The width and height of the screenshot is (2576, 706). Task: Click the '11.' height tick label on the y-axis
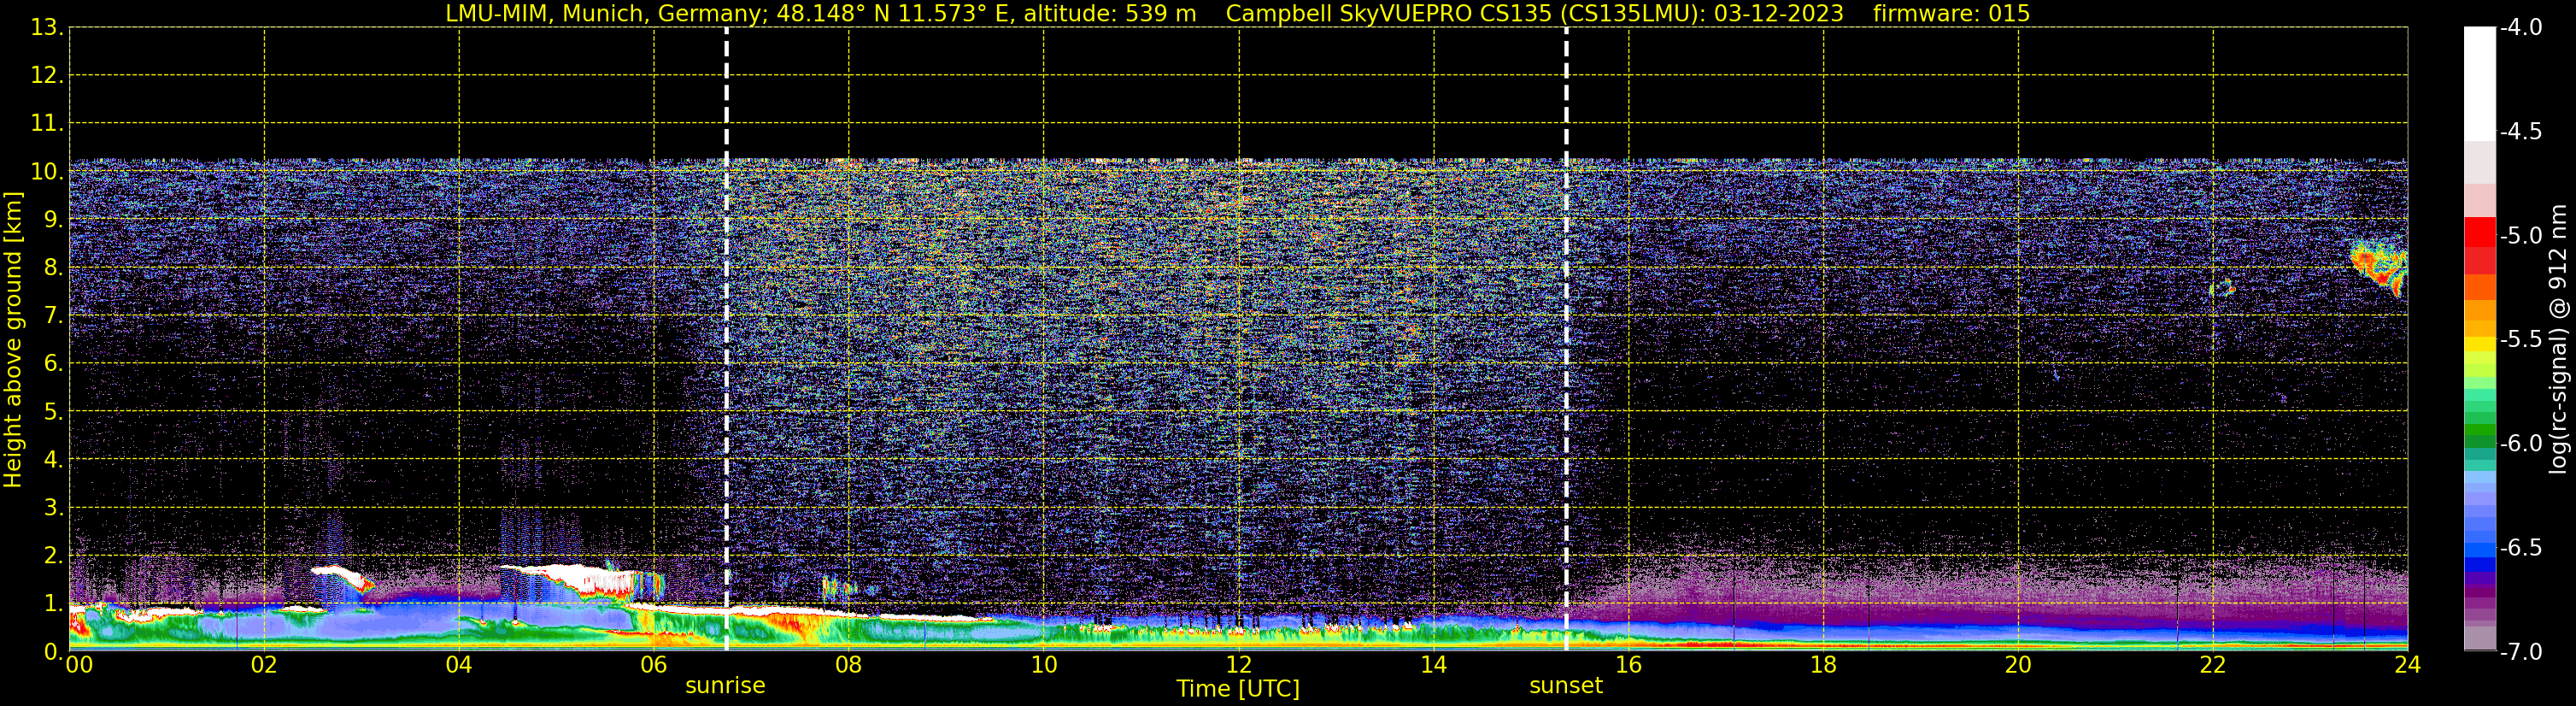point(47,124)
